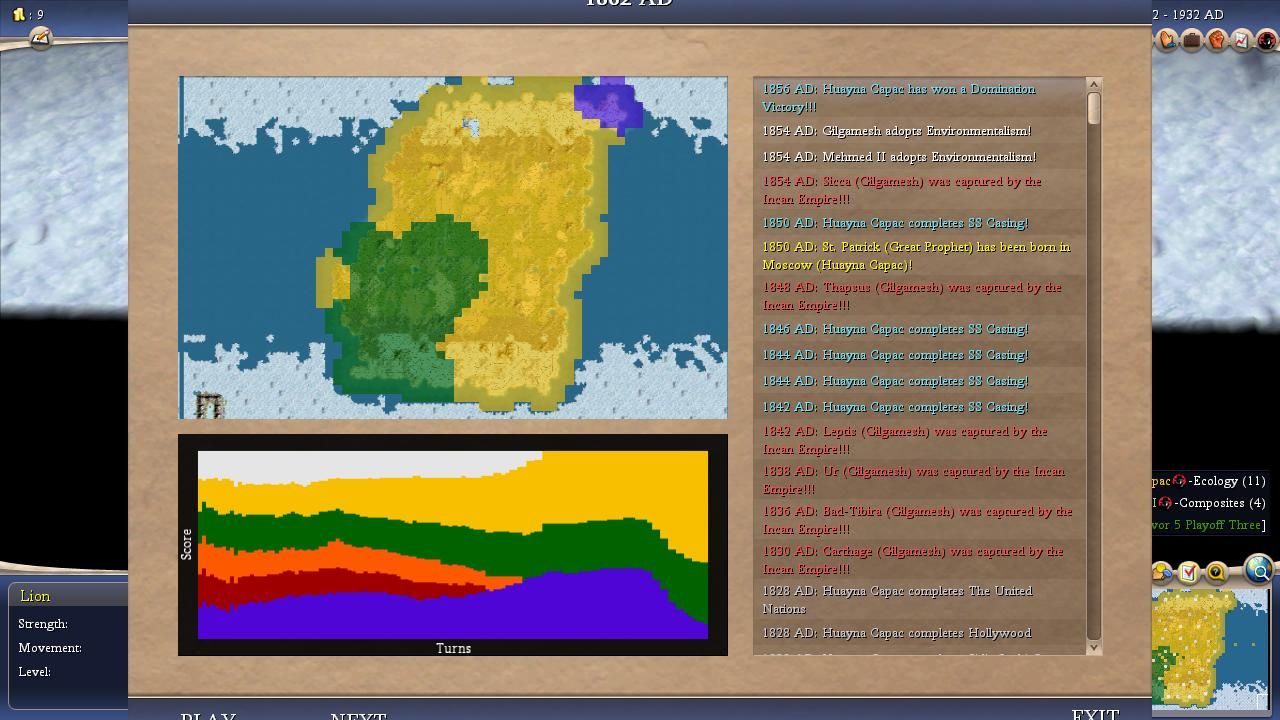Open the Globe view magnifier icon

[x=1259, y=570]
